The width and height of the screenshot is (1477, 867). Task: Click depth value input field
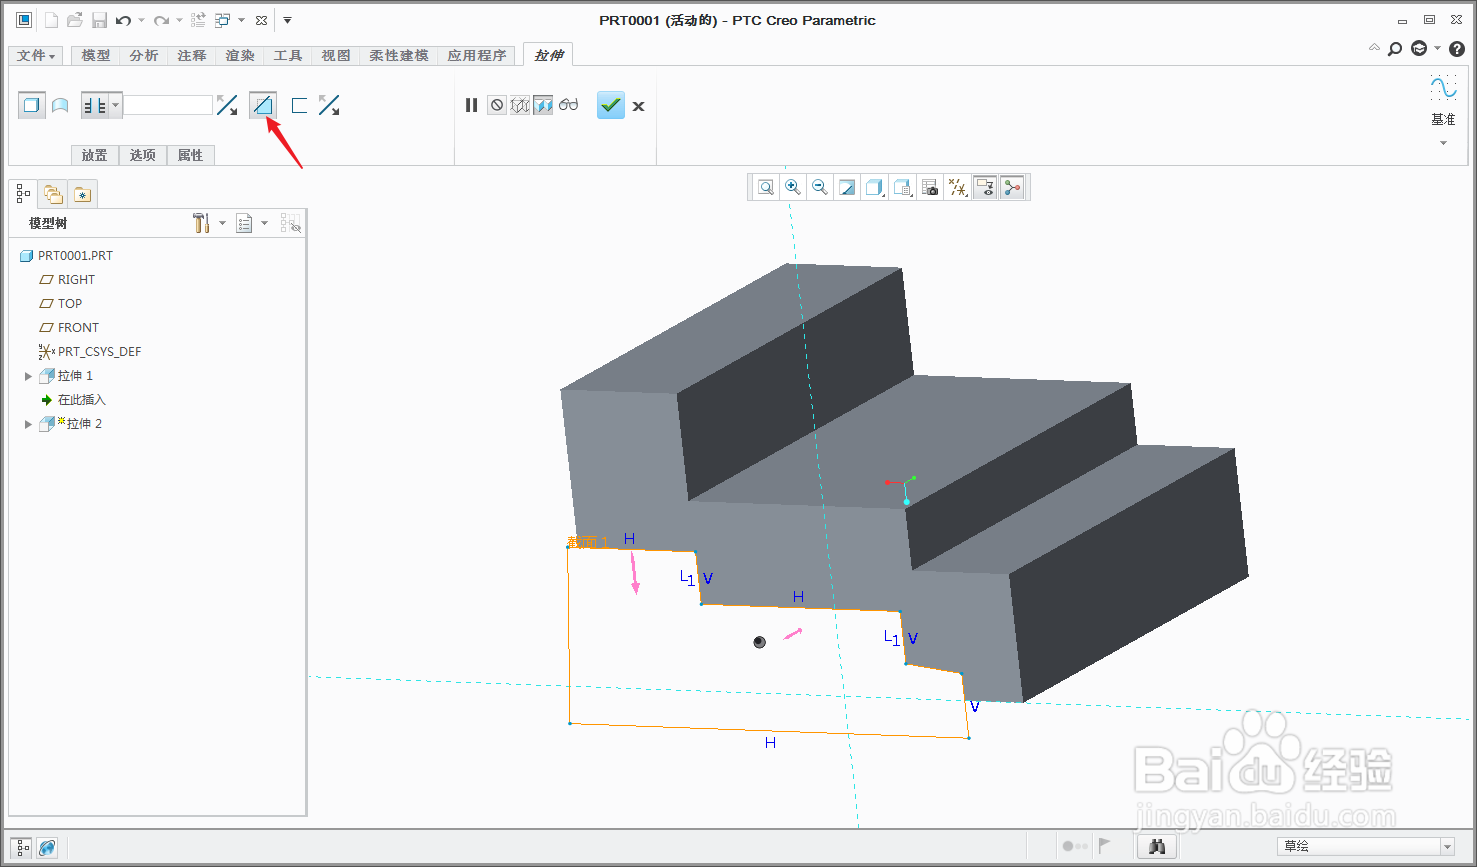pyautogui.click(x=168, y=105)
